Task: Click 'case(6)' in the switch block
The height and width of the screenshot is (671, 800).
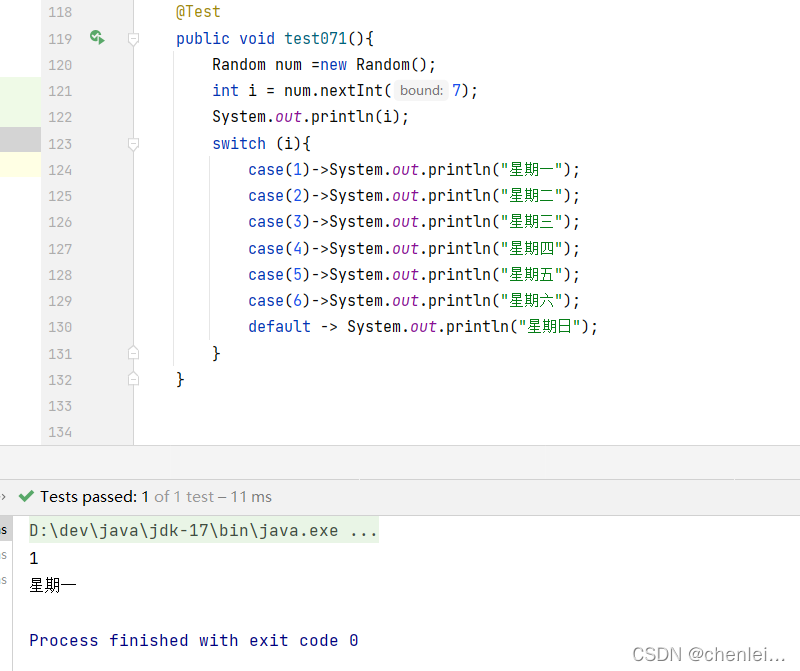Action: pyautogui.click(x=279, y=301)
